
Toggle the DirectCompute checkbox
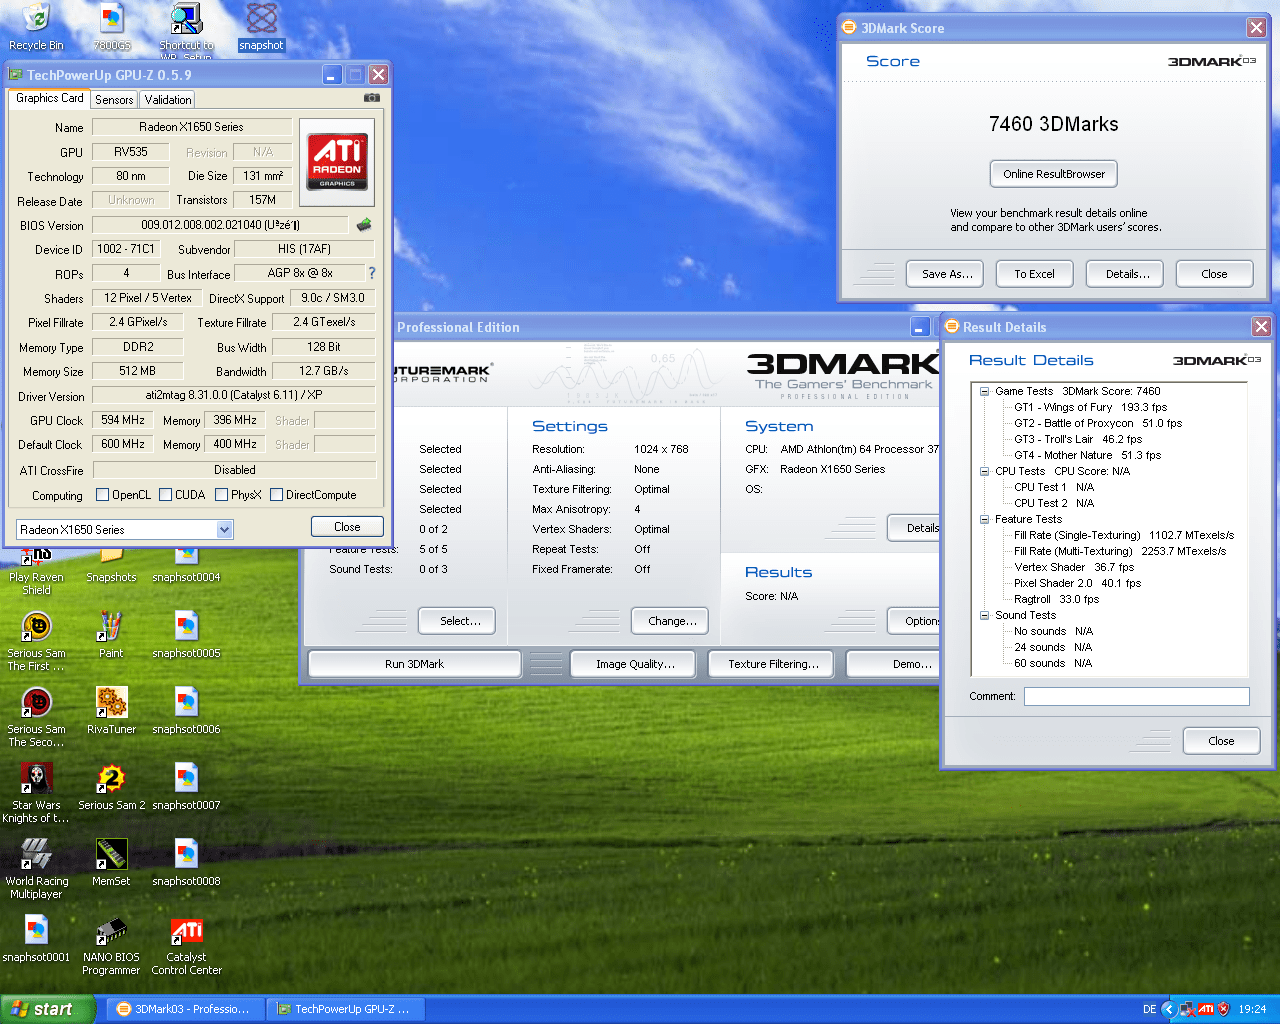[276, 494]
